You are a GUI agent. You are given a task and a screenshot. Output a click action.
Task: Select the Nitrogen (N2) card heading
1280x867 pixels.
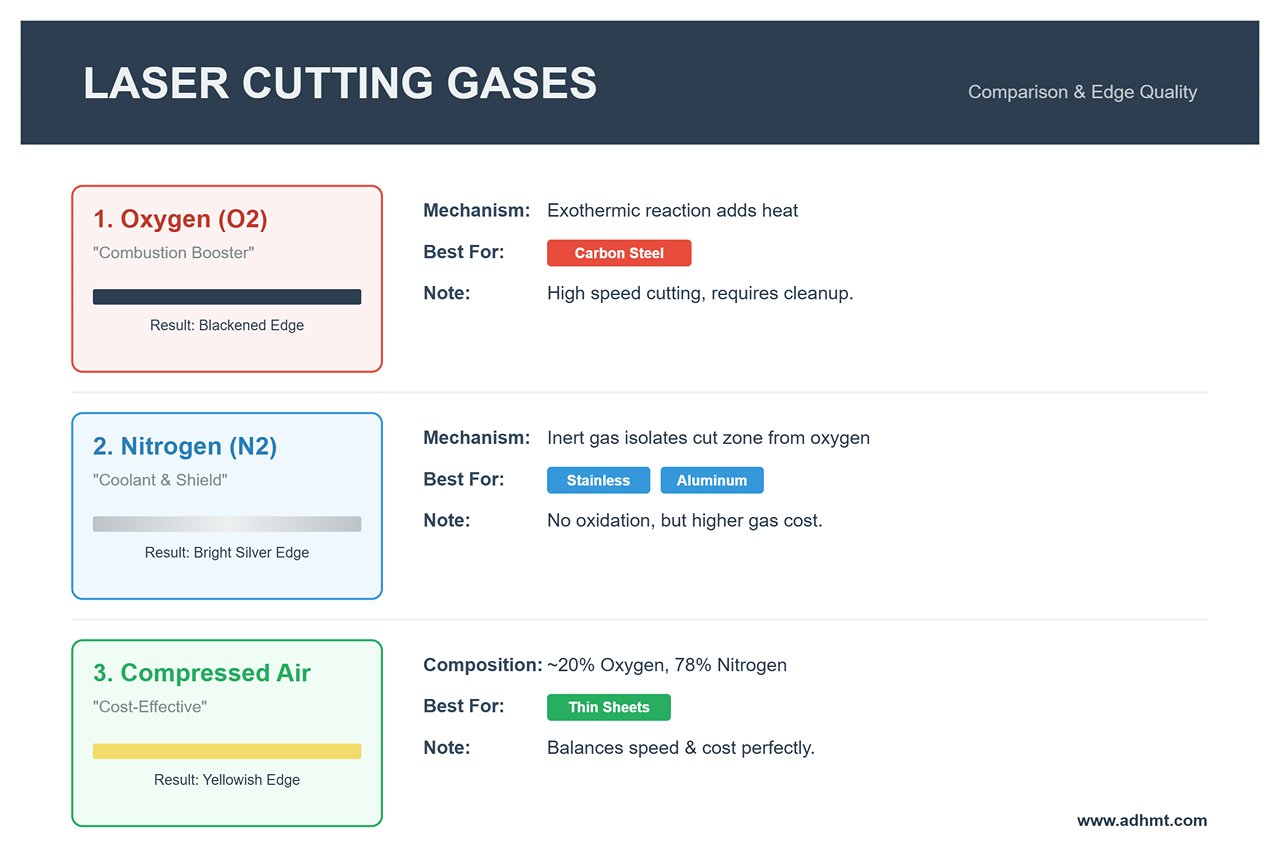point(185,446)
